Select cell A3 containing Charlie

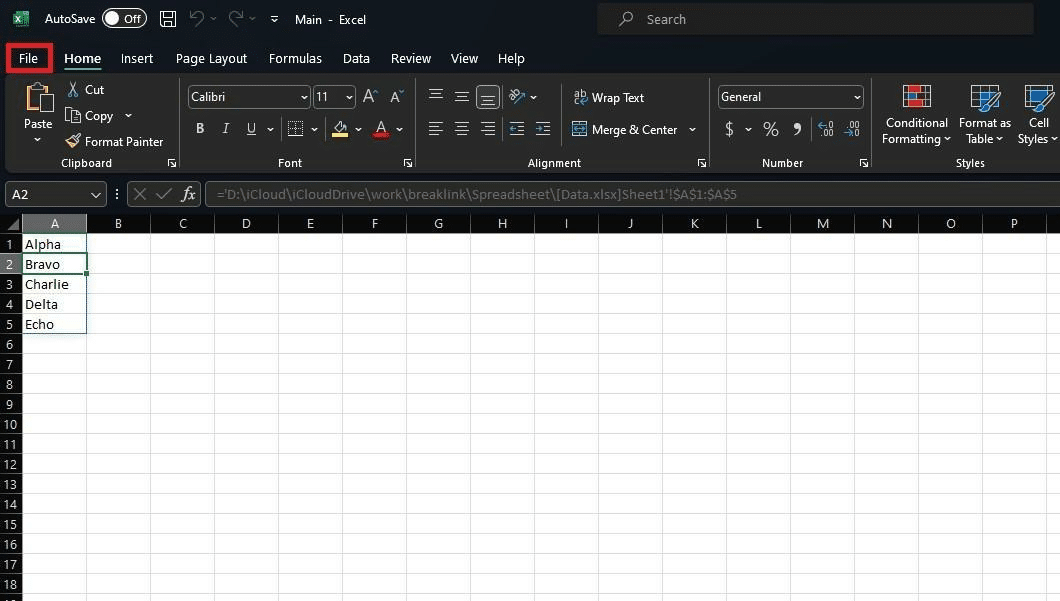(54, 284)
